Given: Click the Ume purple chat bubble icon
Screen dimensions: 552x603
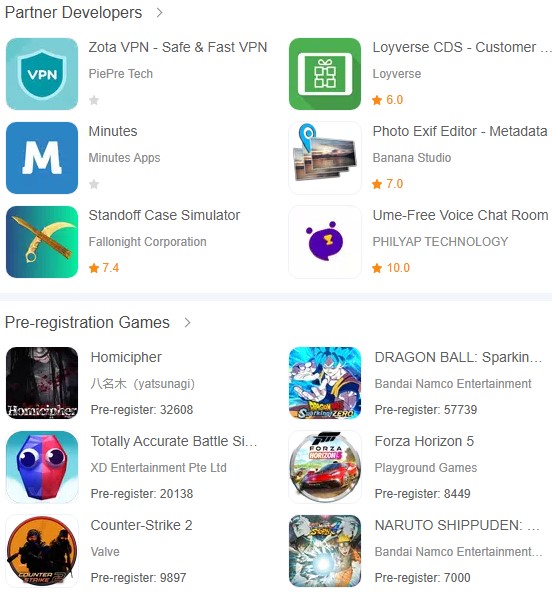Looking at the screenshot, I should coord(325,242).
